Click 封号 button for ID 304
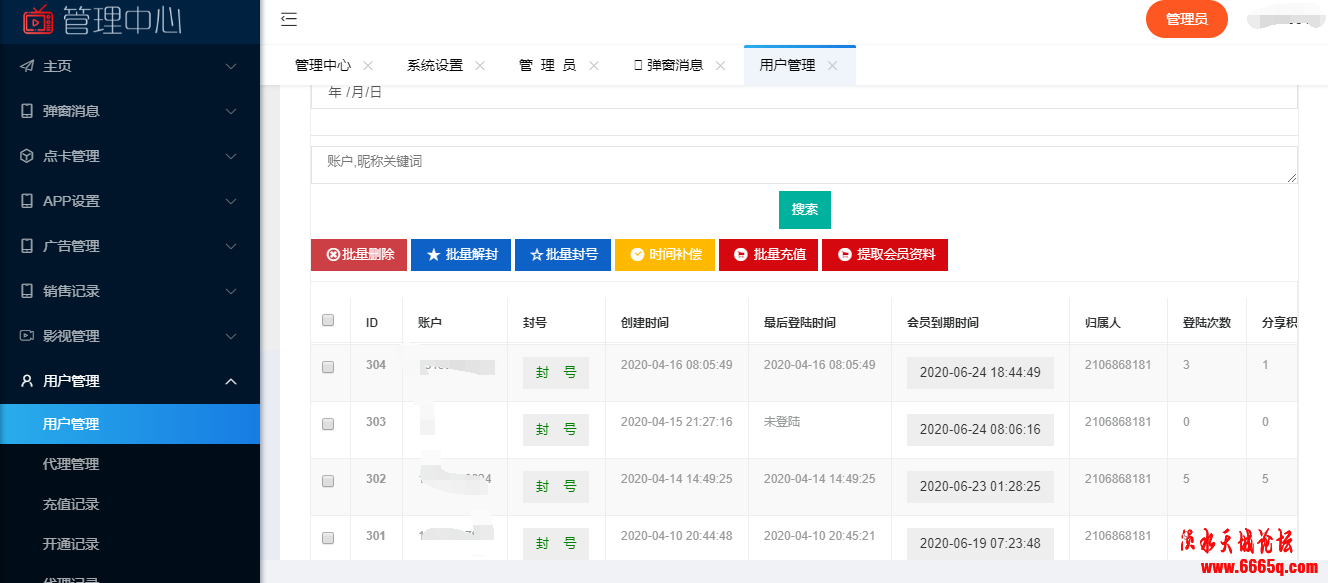The width and height of the screenshot is (1328, 583). pos(556,372)
